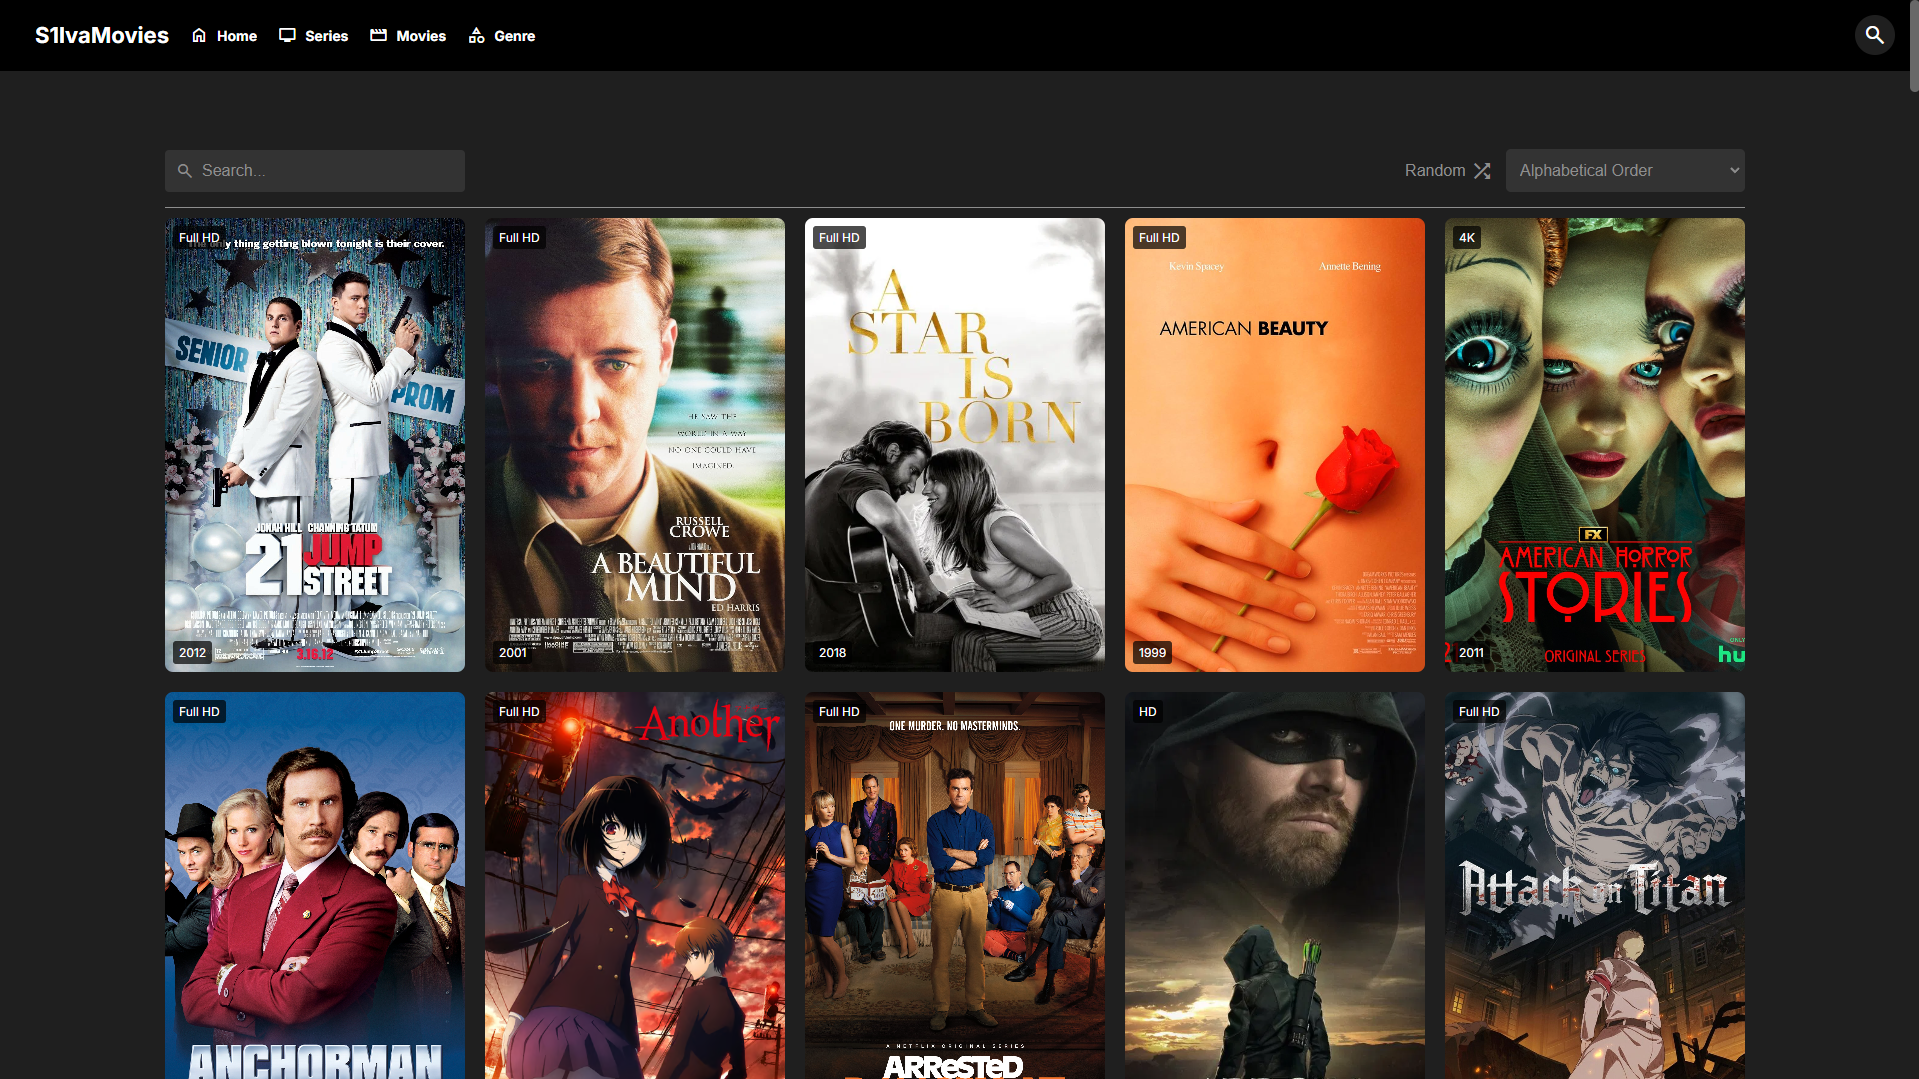
Task: Click the S1lvaMovies logo link
Action: click(x=102, y=35)
